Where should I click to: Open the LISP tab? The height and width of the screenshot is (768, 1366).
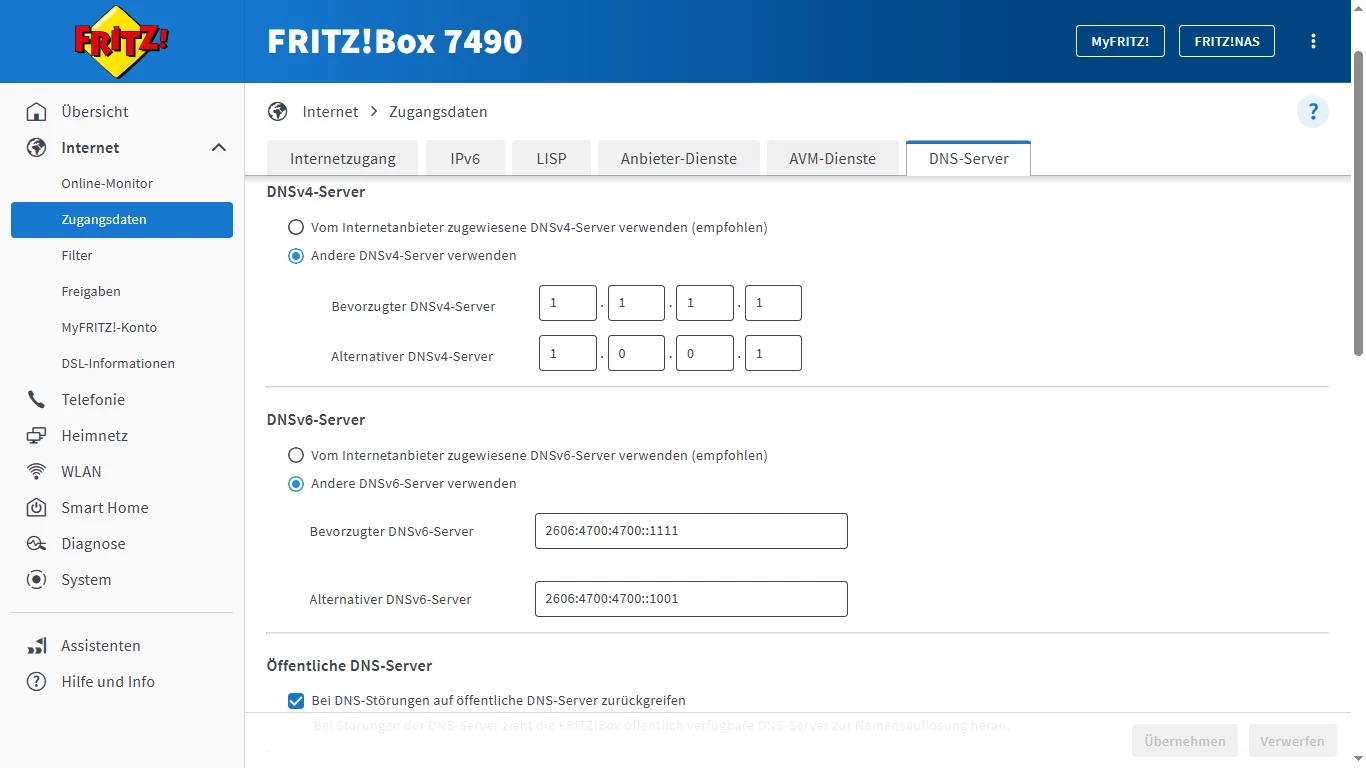coord(551,159)
